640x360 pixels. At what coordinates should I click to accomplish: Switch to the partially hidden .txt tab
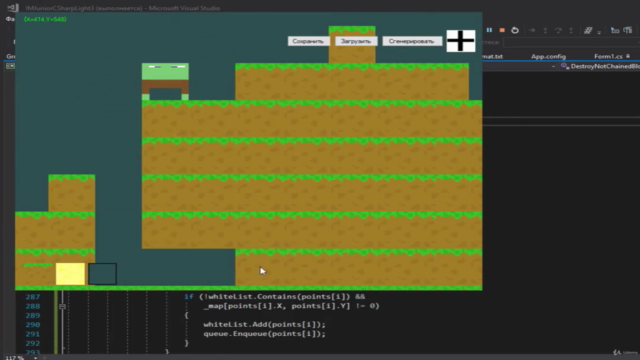(493, 56)
